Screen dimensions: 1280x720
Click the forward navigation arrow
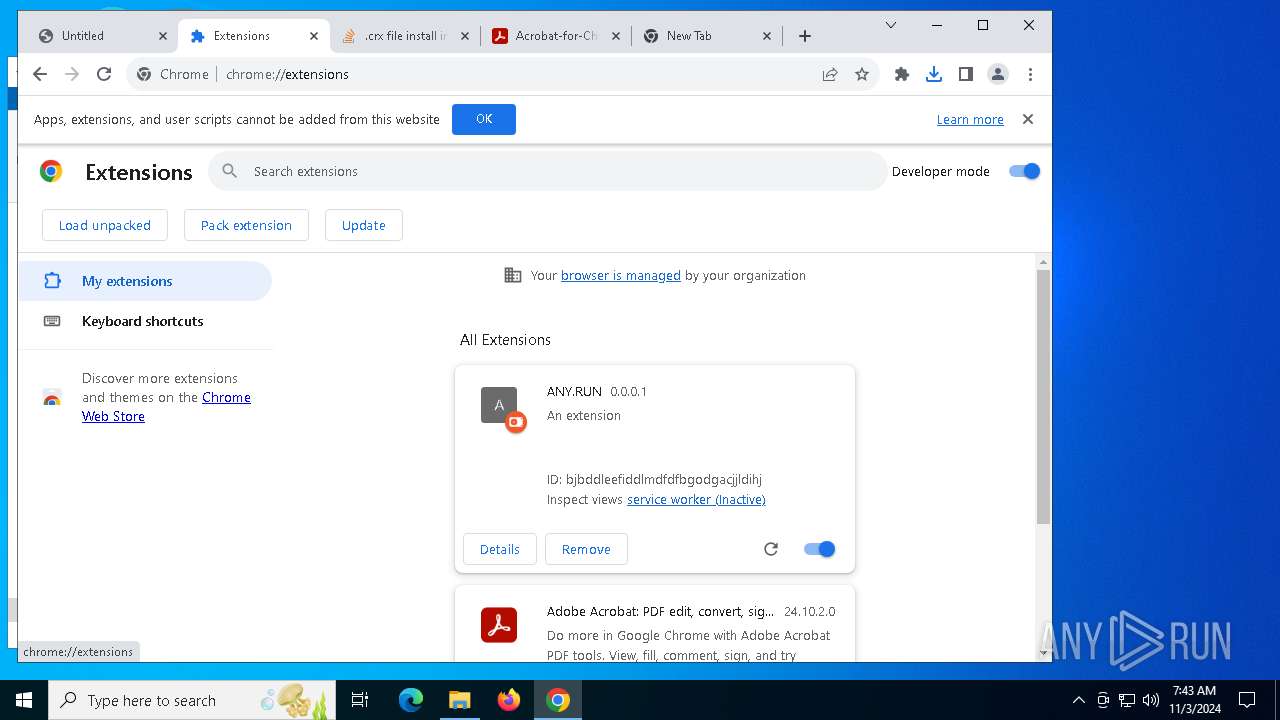72,74
